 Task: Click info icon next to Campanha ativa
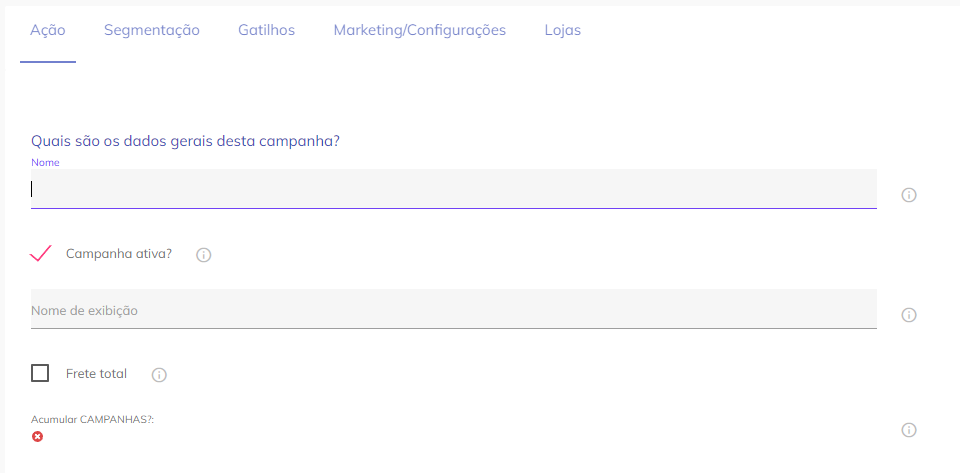(203, 255)
